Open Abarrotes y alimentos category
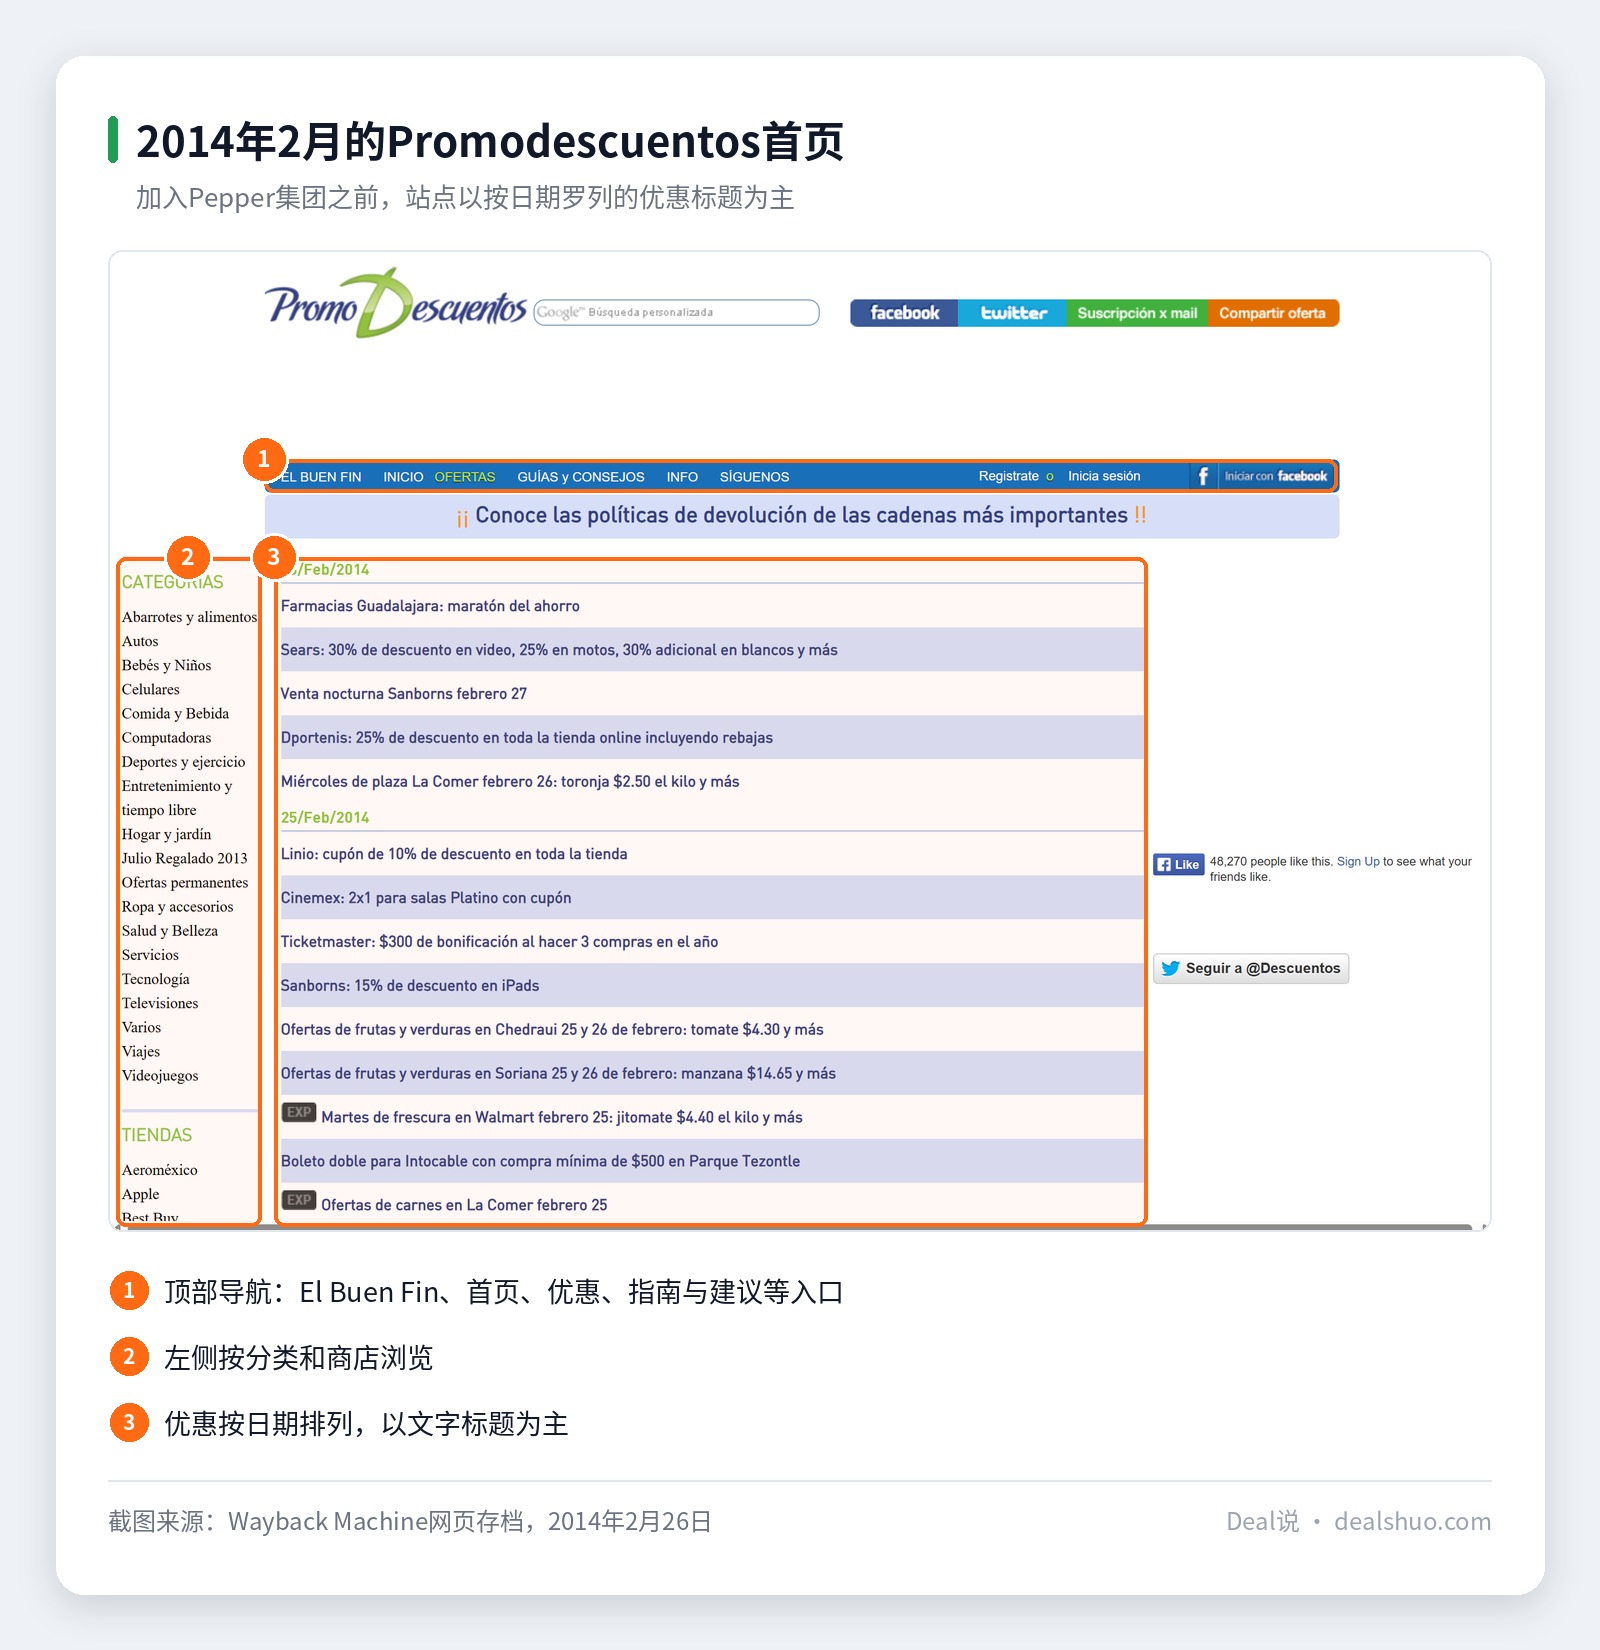The image size is (1600, 1650). [189, 617]
